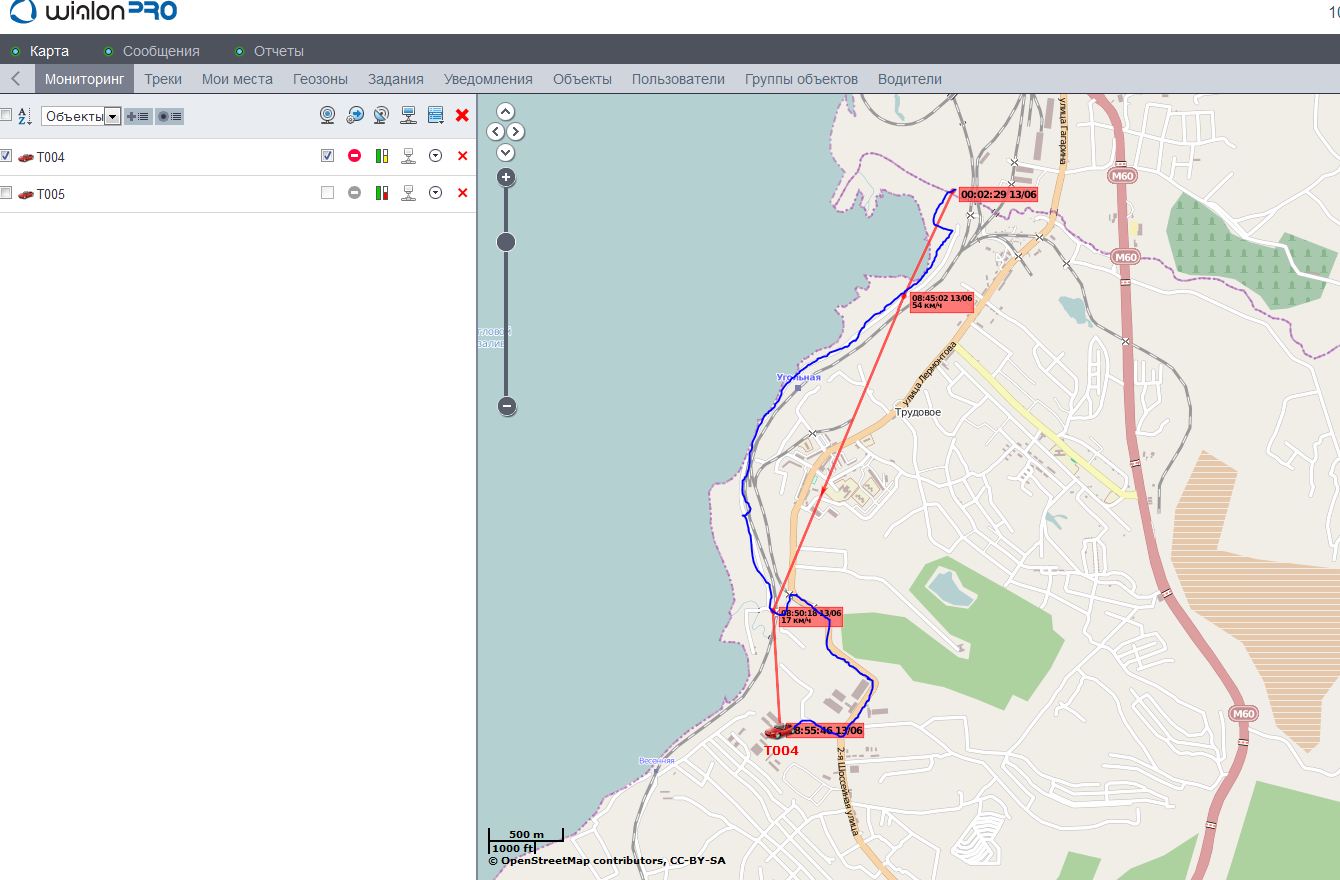Click the map zoom slider handle
1340x880 pixels.
506,242
